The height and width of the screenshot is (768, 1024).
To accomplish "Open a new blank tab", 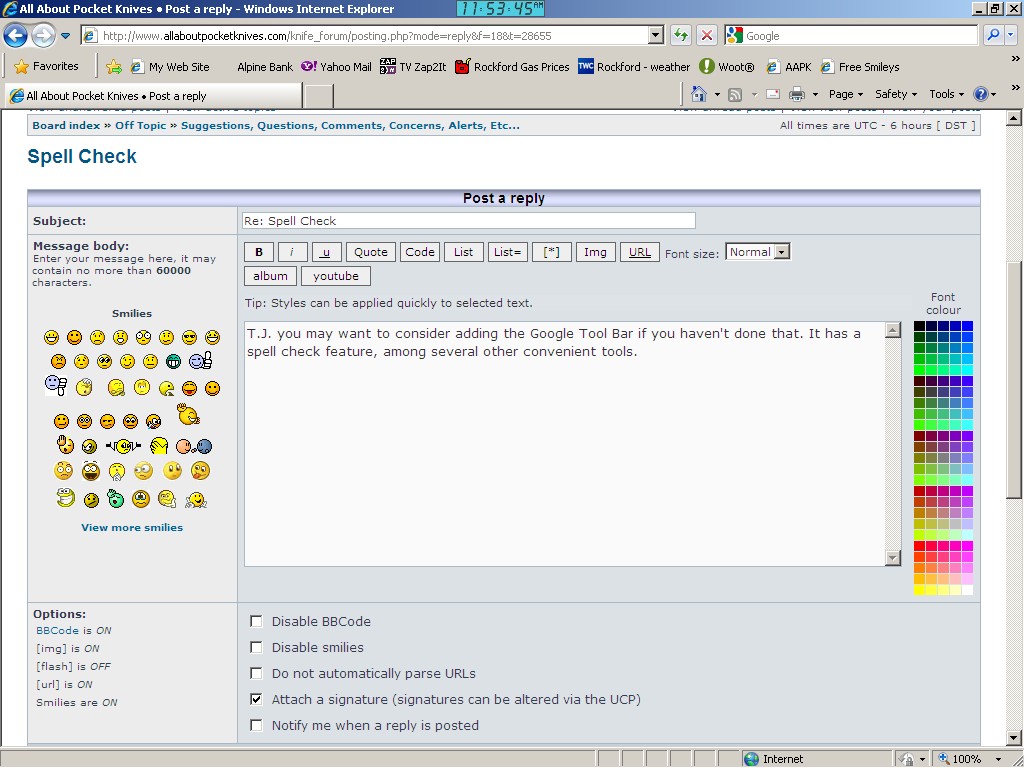I will (319, 96).
